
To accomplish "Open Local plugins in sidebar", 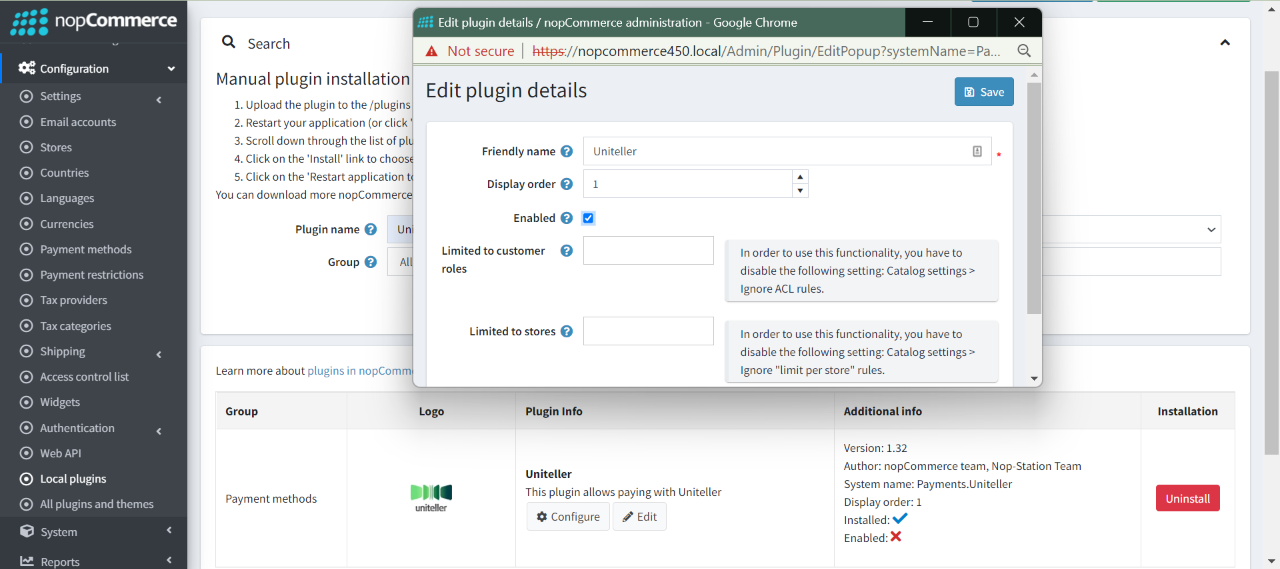I will (73, 479).
